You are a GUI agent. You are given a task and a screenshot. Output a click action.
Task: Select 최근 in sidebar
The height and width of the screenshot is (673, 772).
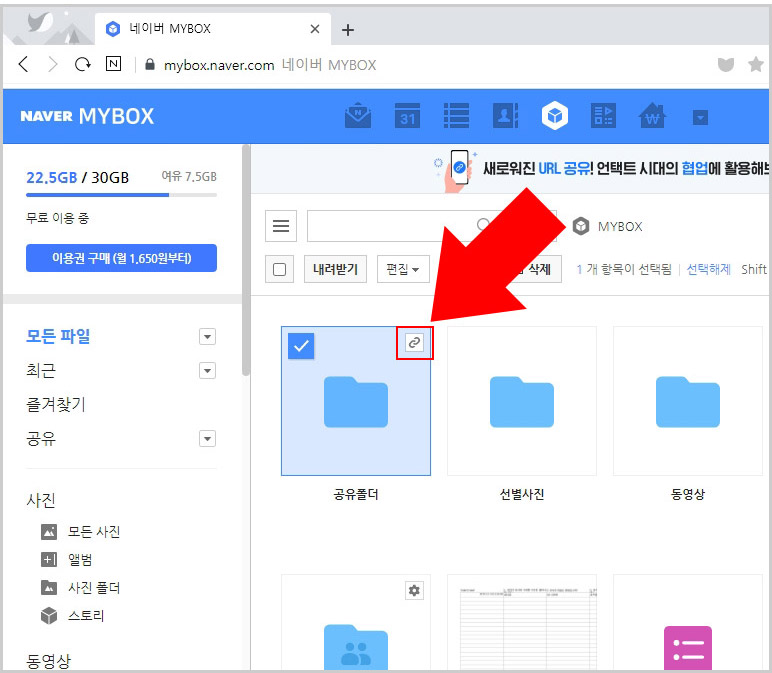pyautogui.click(x=41, y=370)
